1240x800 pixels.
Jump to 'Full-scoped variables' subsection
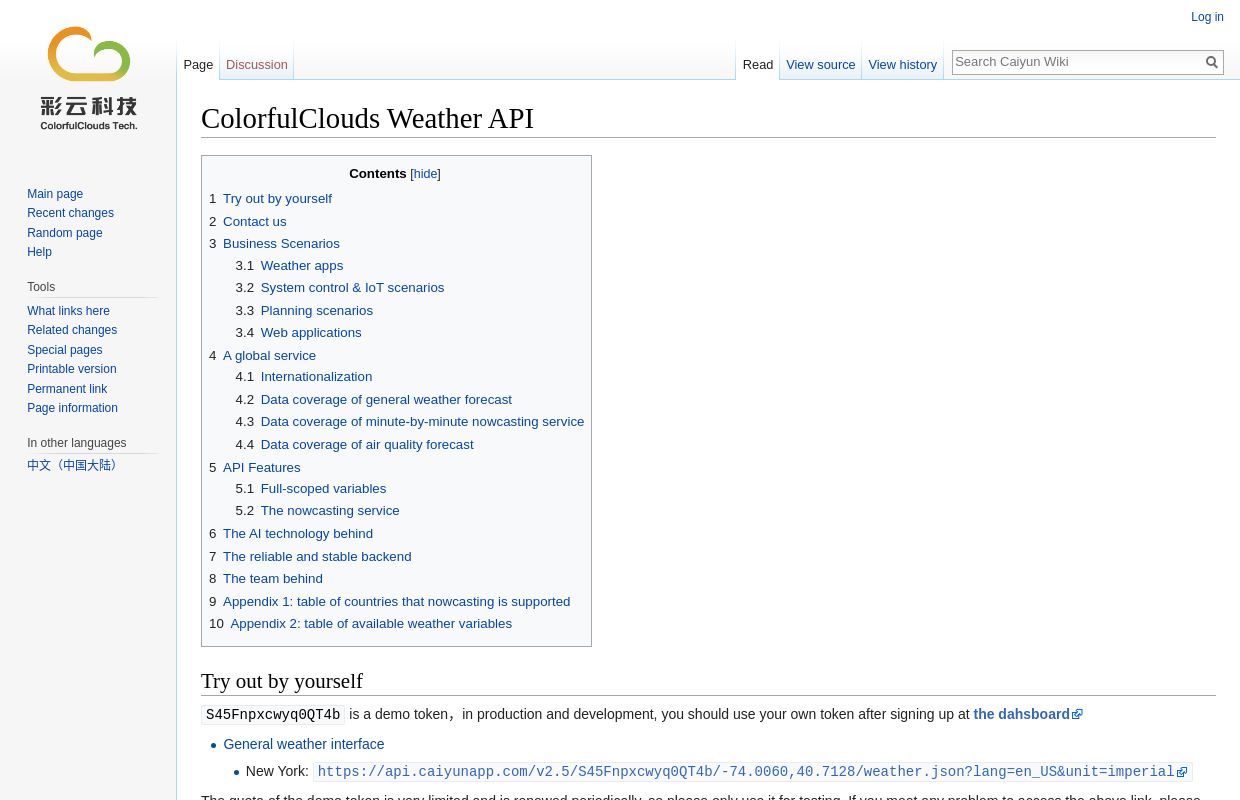coord(323,489)
